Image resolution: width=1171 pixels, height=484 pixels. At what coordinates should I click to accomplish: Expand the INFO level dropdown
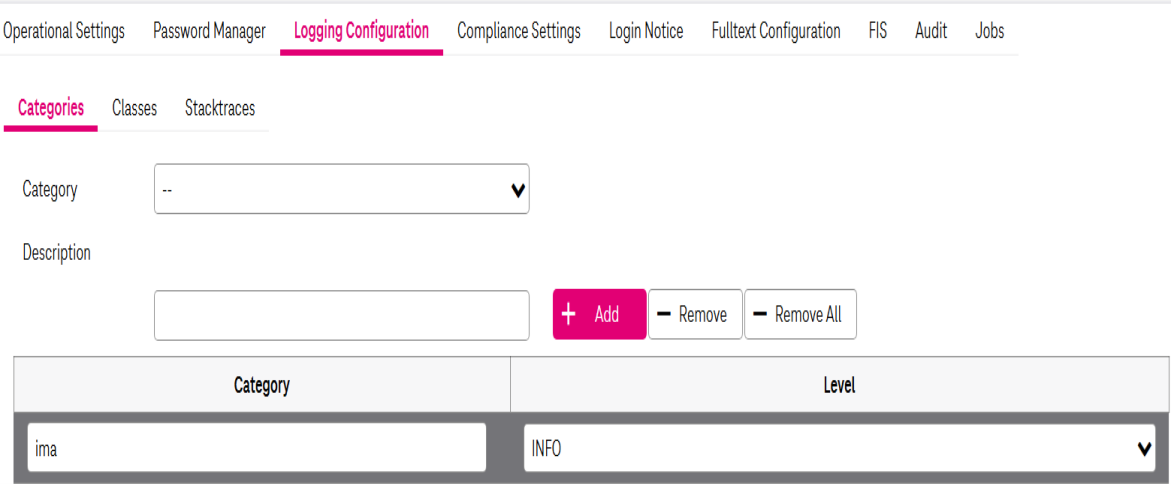(839, 449)
